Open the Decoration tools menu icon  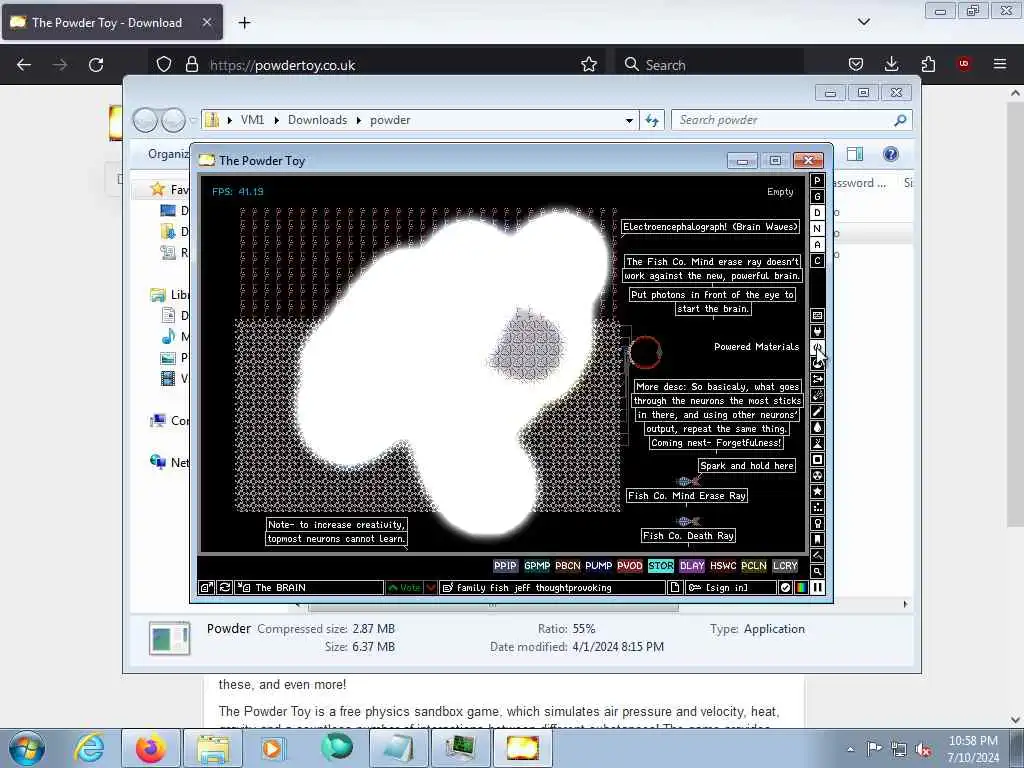click(x=817, y=556)
